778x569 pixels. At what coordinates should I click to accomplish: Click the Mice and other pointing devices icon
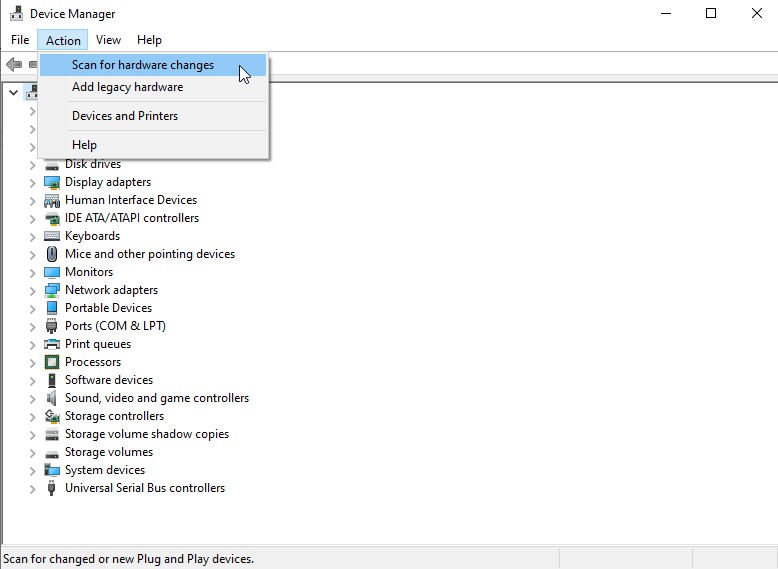point(52,254)
